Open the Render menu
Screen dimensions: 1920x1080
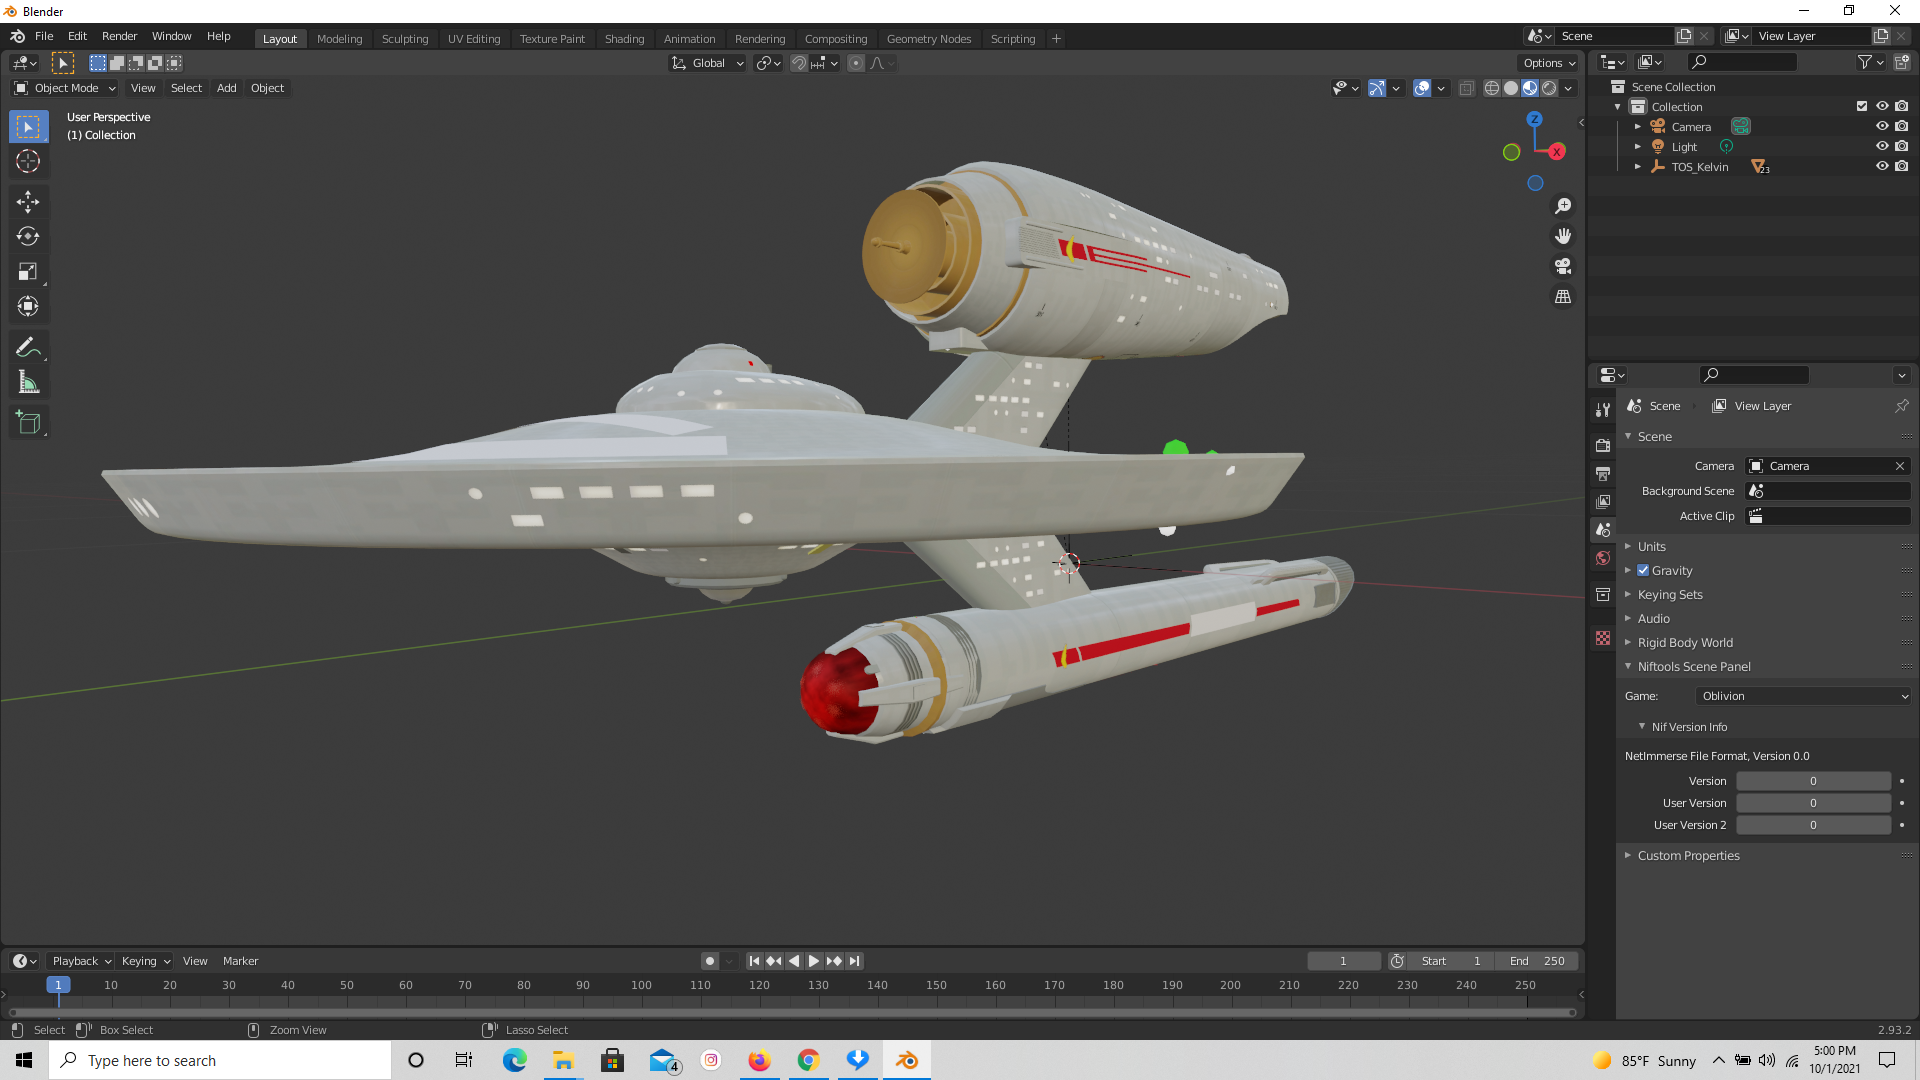[x=119, y=36]
